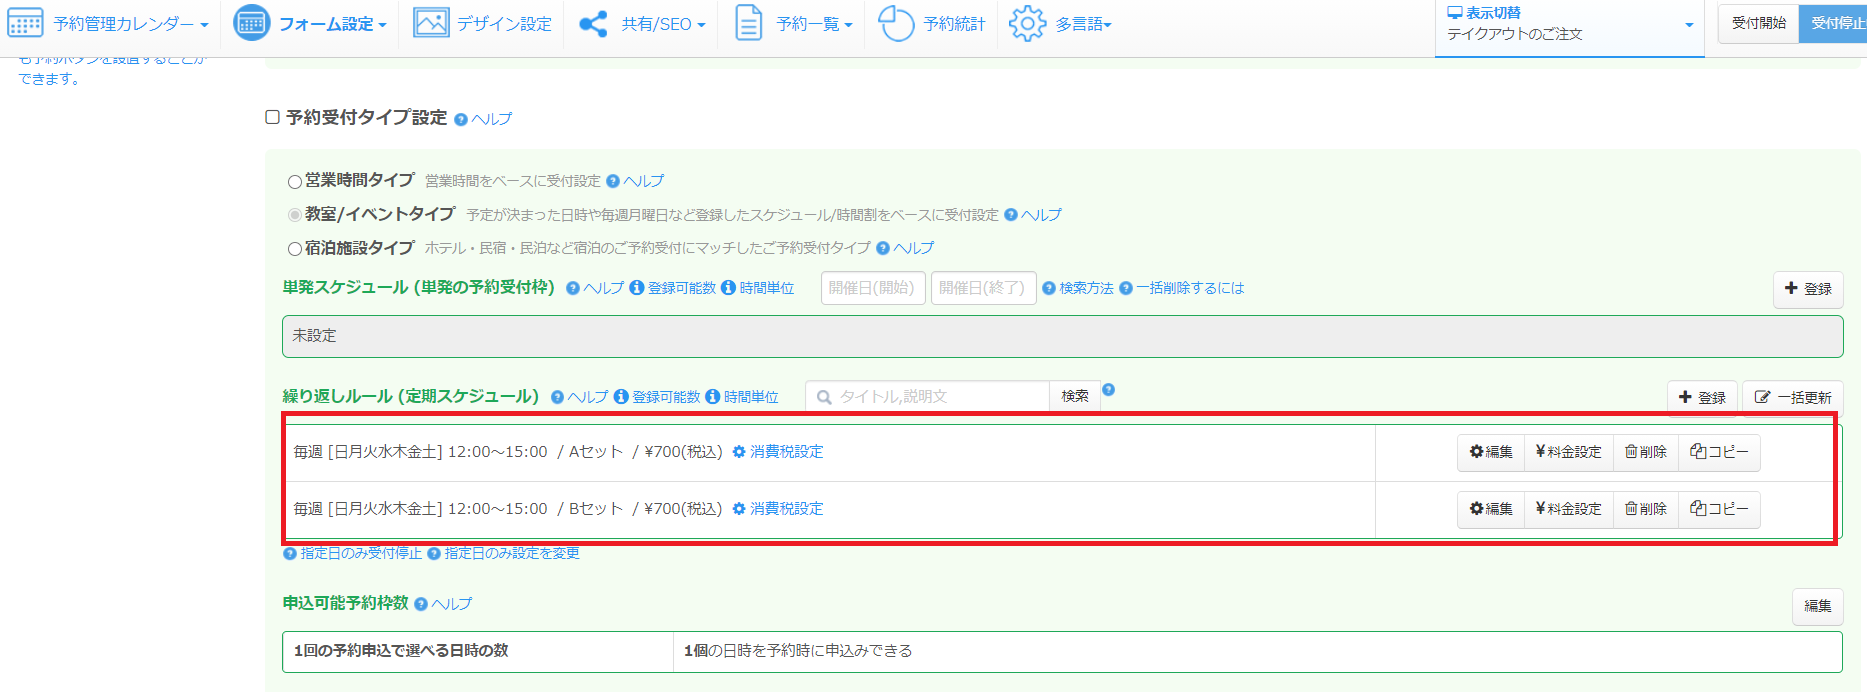Open the 予約管理カレンダー dropdown menu
This screenshot has height=692, width=1867.
coord(131,24)
